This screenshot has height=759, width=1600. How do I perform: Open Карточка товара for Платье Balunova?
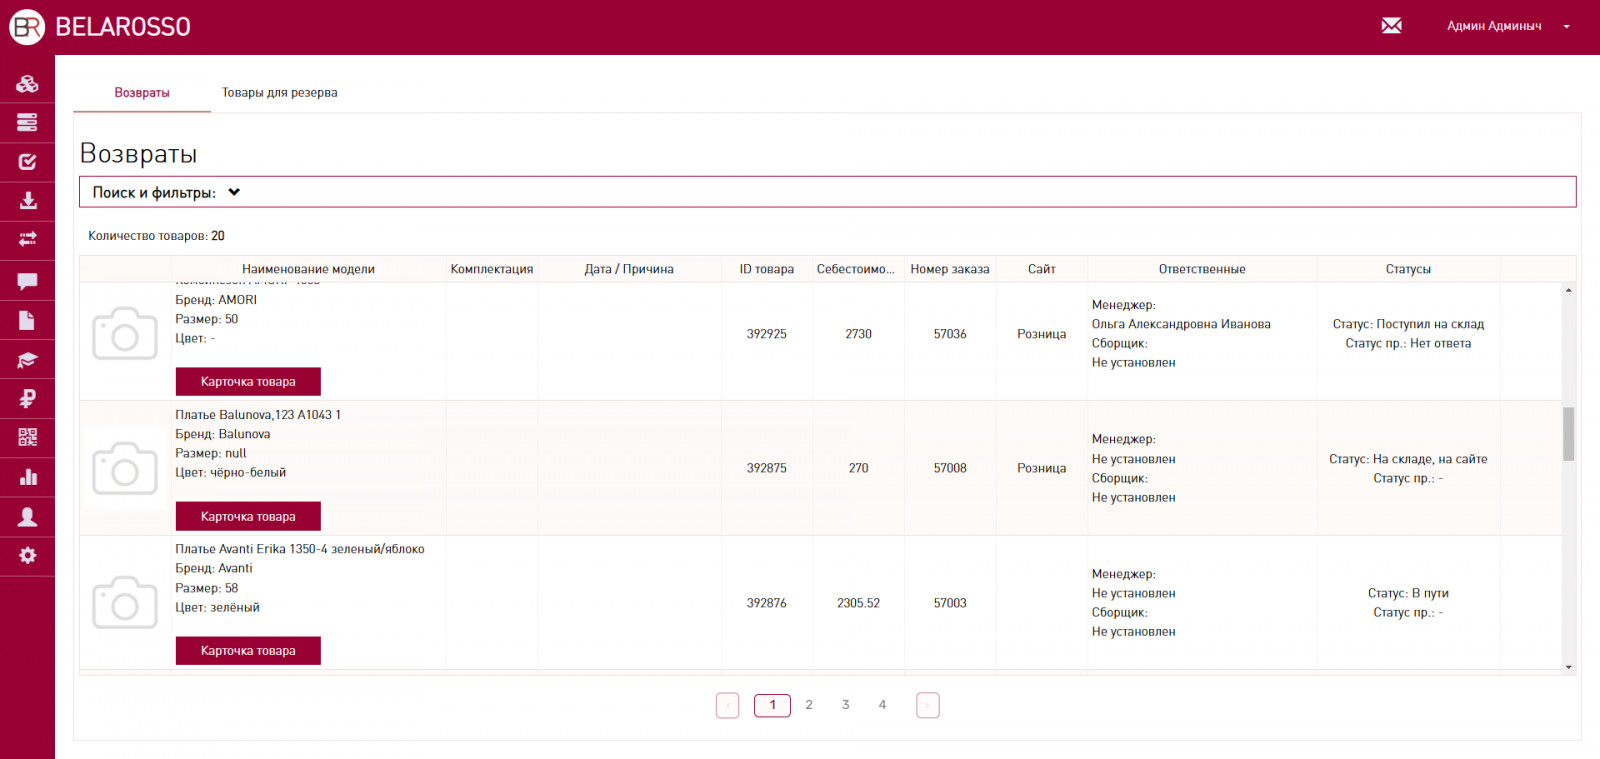[x=248, y=516]
